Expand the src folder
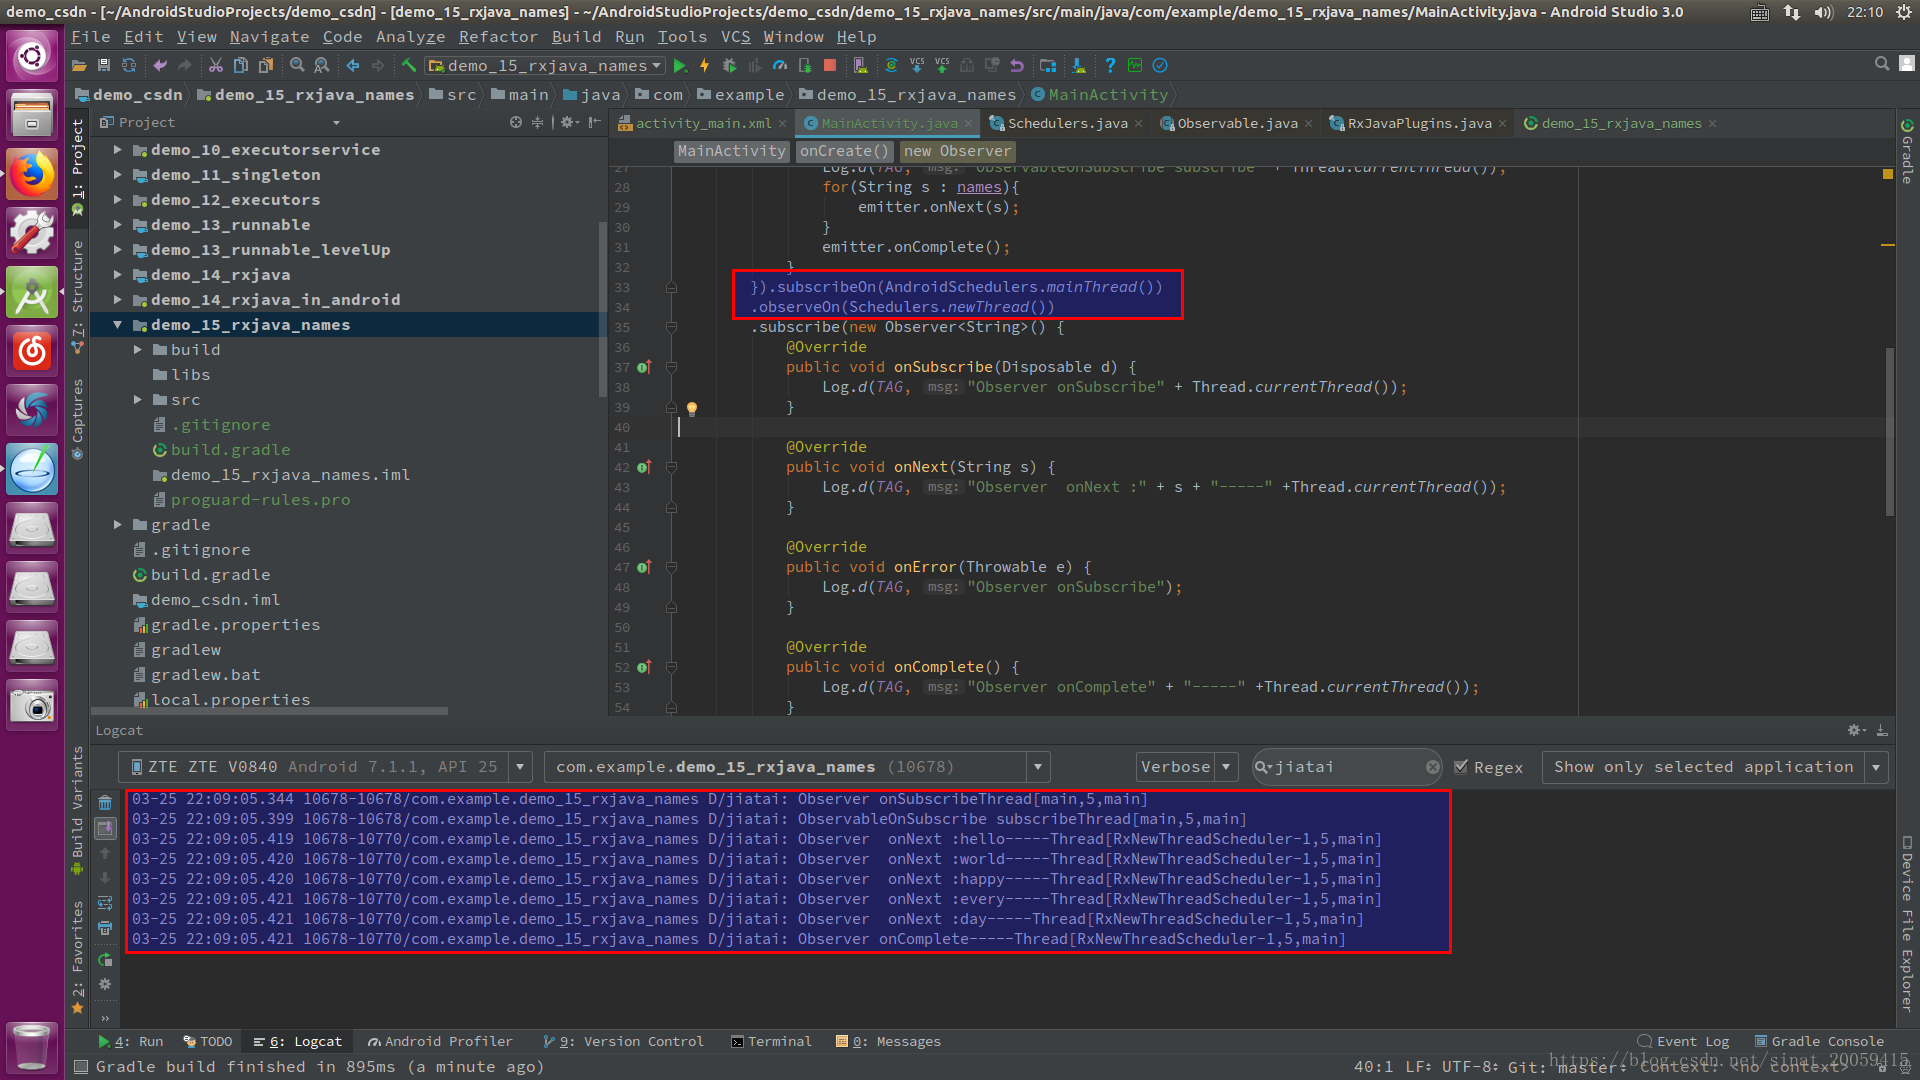The width and height of the screenshot is (1920, 1080). point(138,400)
